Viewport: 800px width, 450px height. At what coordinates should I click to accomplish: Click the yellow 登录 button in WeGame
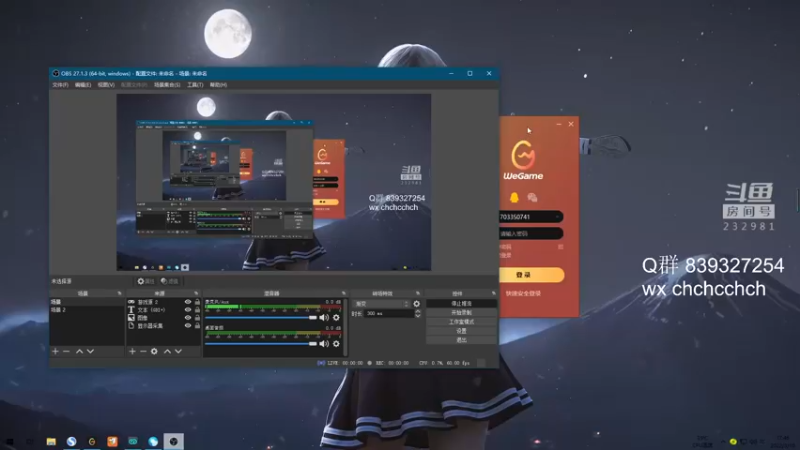click(531, 274)
